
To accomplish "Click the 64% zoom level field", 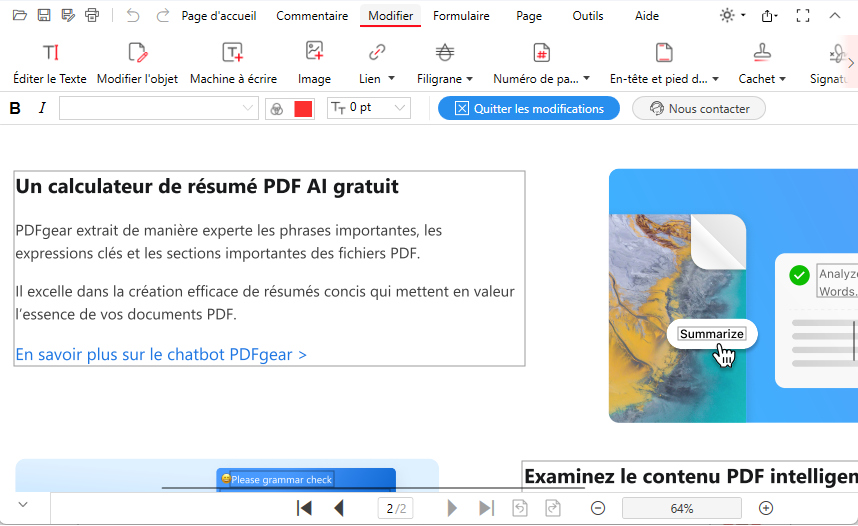I will (682, 508).
